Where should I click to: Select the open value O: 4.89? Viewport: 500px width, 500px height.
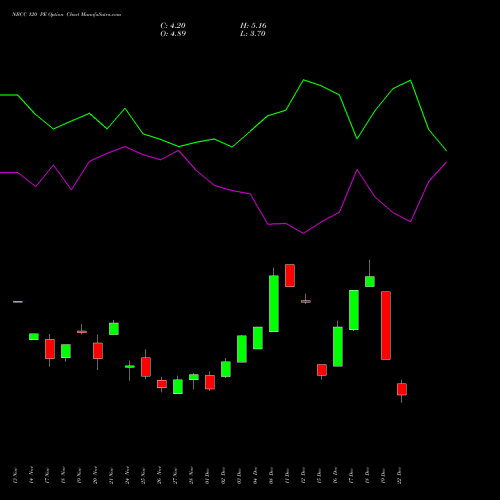[173, 34]
